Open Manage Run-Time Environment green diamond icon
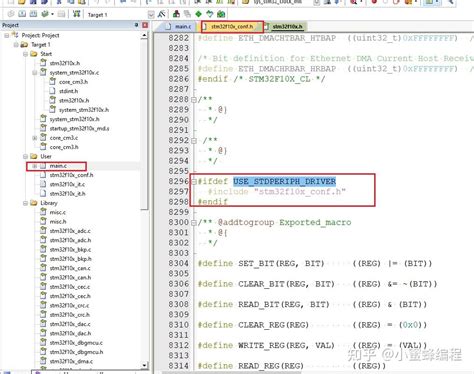 tap(199, 14)
